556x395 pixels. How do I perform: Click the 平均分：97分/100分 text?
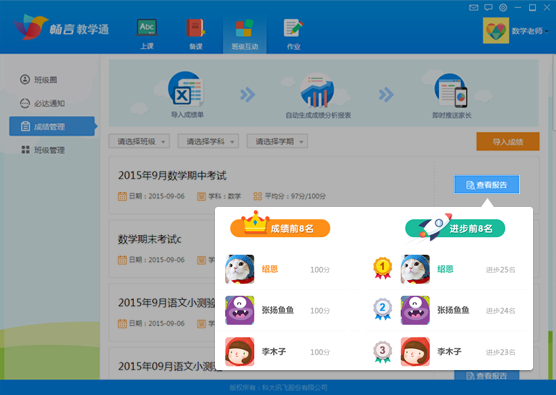tap(295, 196)
